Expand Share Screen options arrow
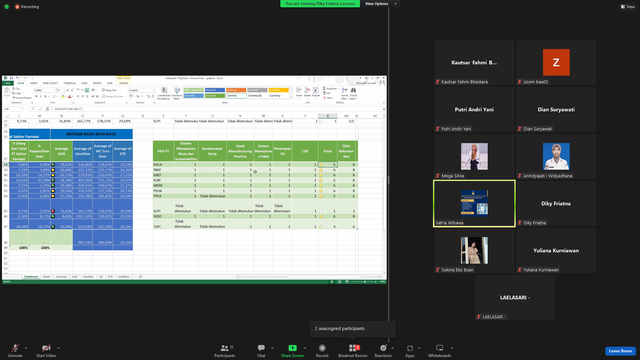This screenshot has width=640, height=360. 304,348
